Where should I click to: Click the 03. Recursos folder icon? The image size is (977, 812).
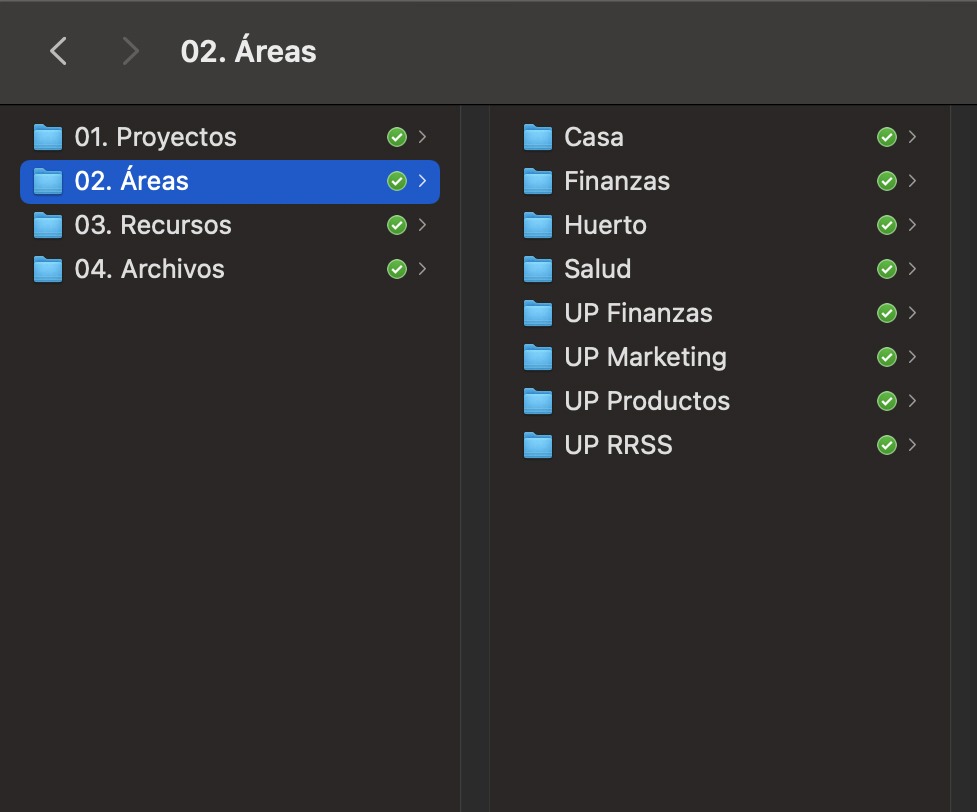[48, 225]
